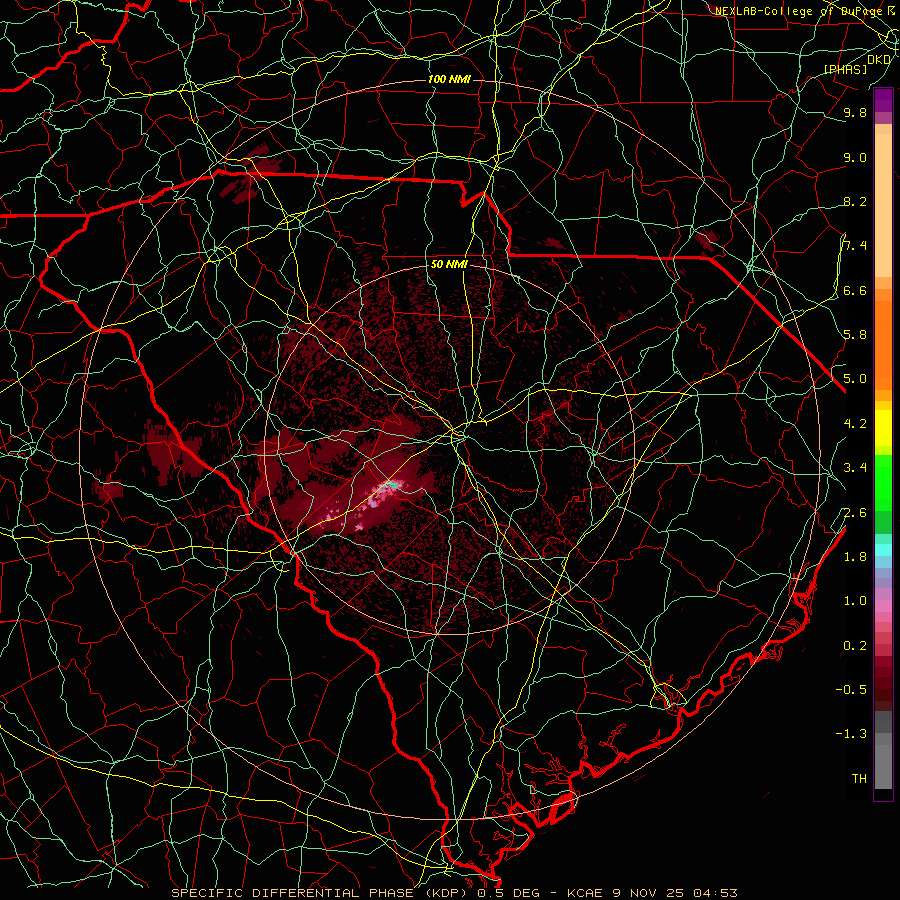Image resolution: width=900 pixels, height=900 pixels.
Task: Pick the pink segment of the color bar
Action: pyautogui.click(x=883, y=606)
